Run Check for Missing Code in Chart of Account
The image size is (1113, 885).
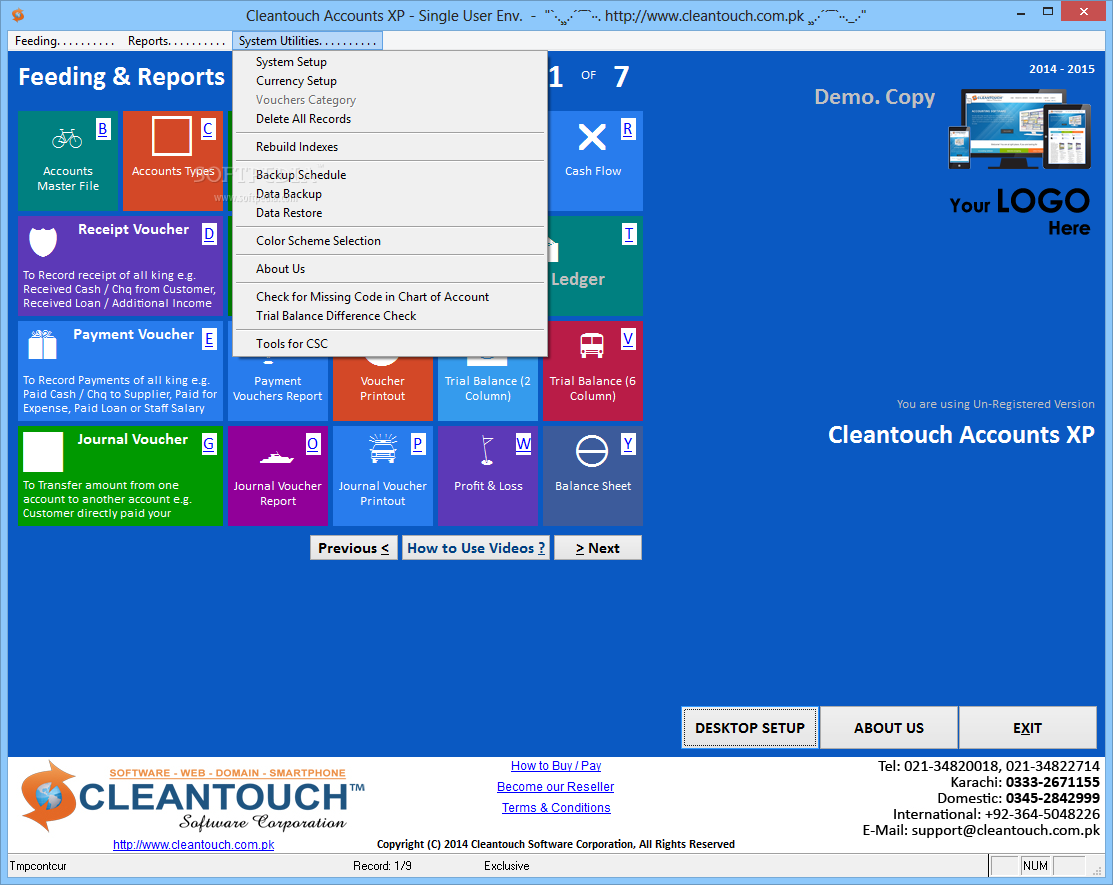(390, 297)
